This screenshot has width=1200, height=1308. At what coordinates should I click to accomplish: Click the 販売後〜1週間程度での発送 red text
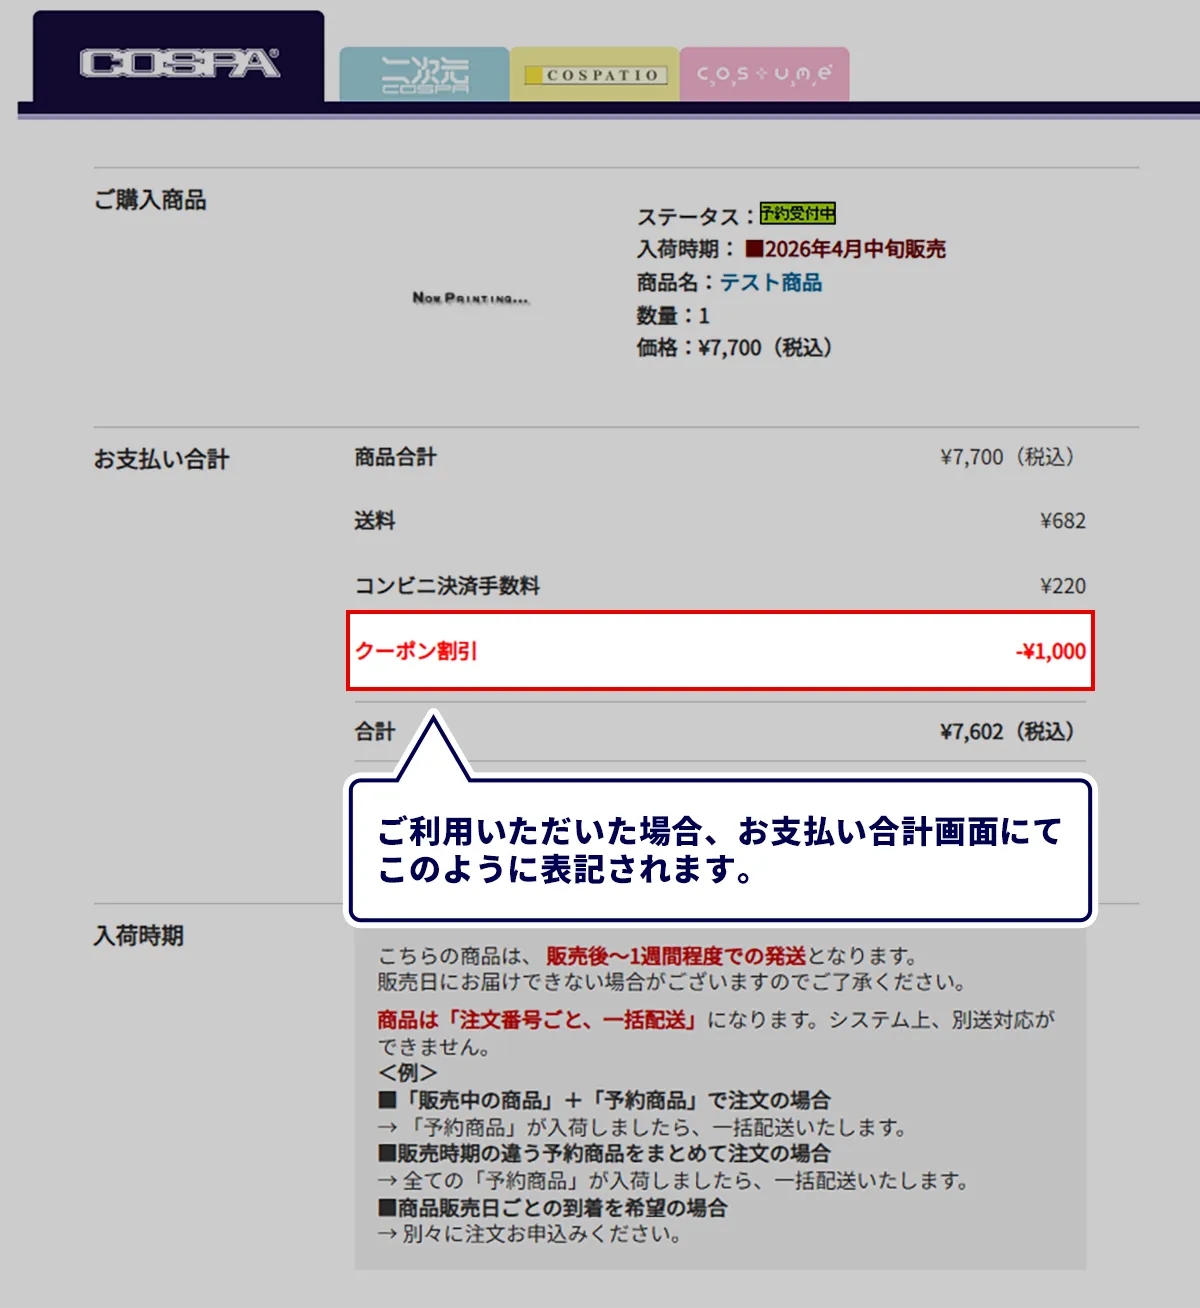tap(676, 955)
